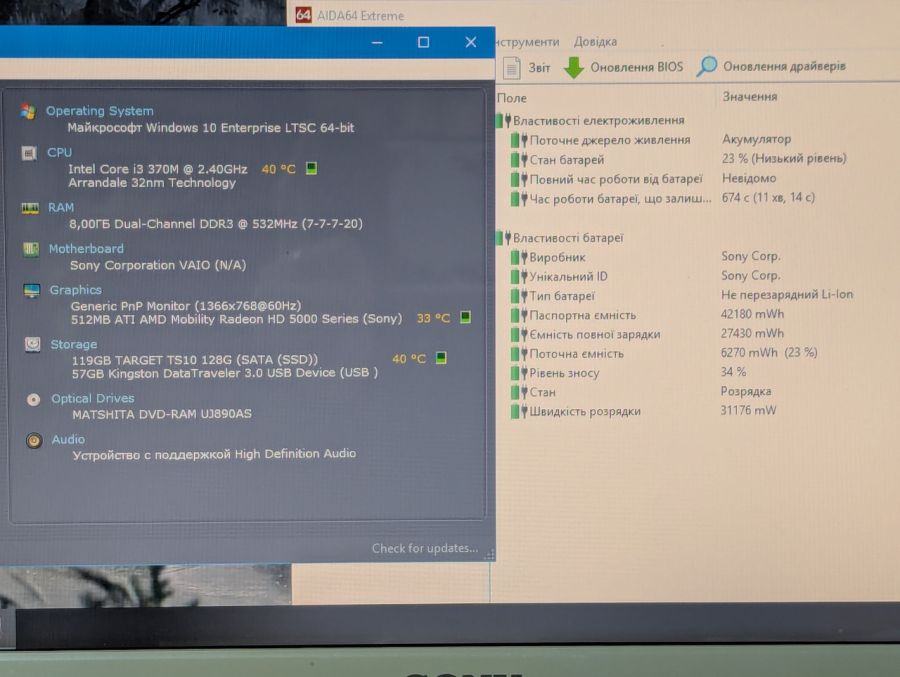900x677 pixels.
Task: Click the Поле column header
Action: click(512, 98)
